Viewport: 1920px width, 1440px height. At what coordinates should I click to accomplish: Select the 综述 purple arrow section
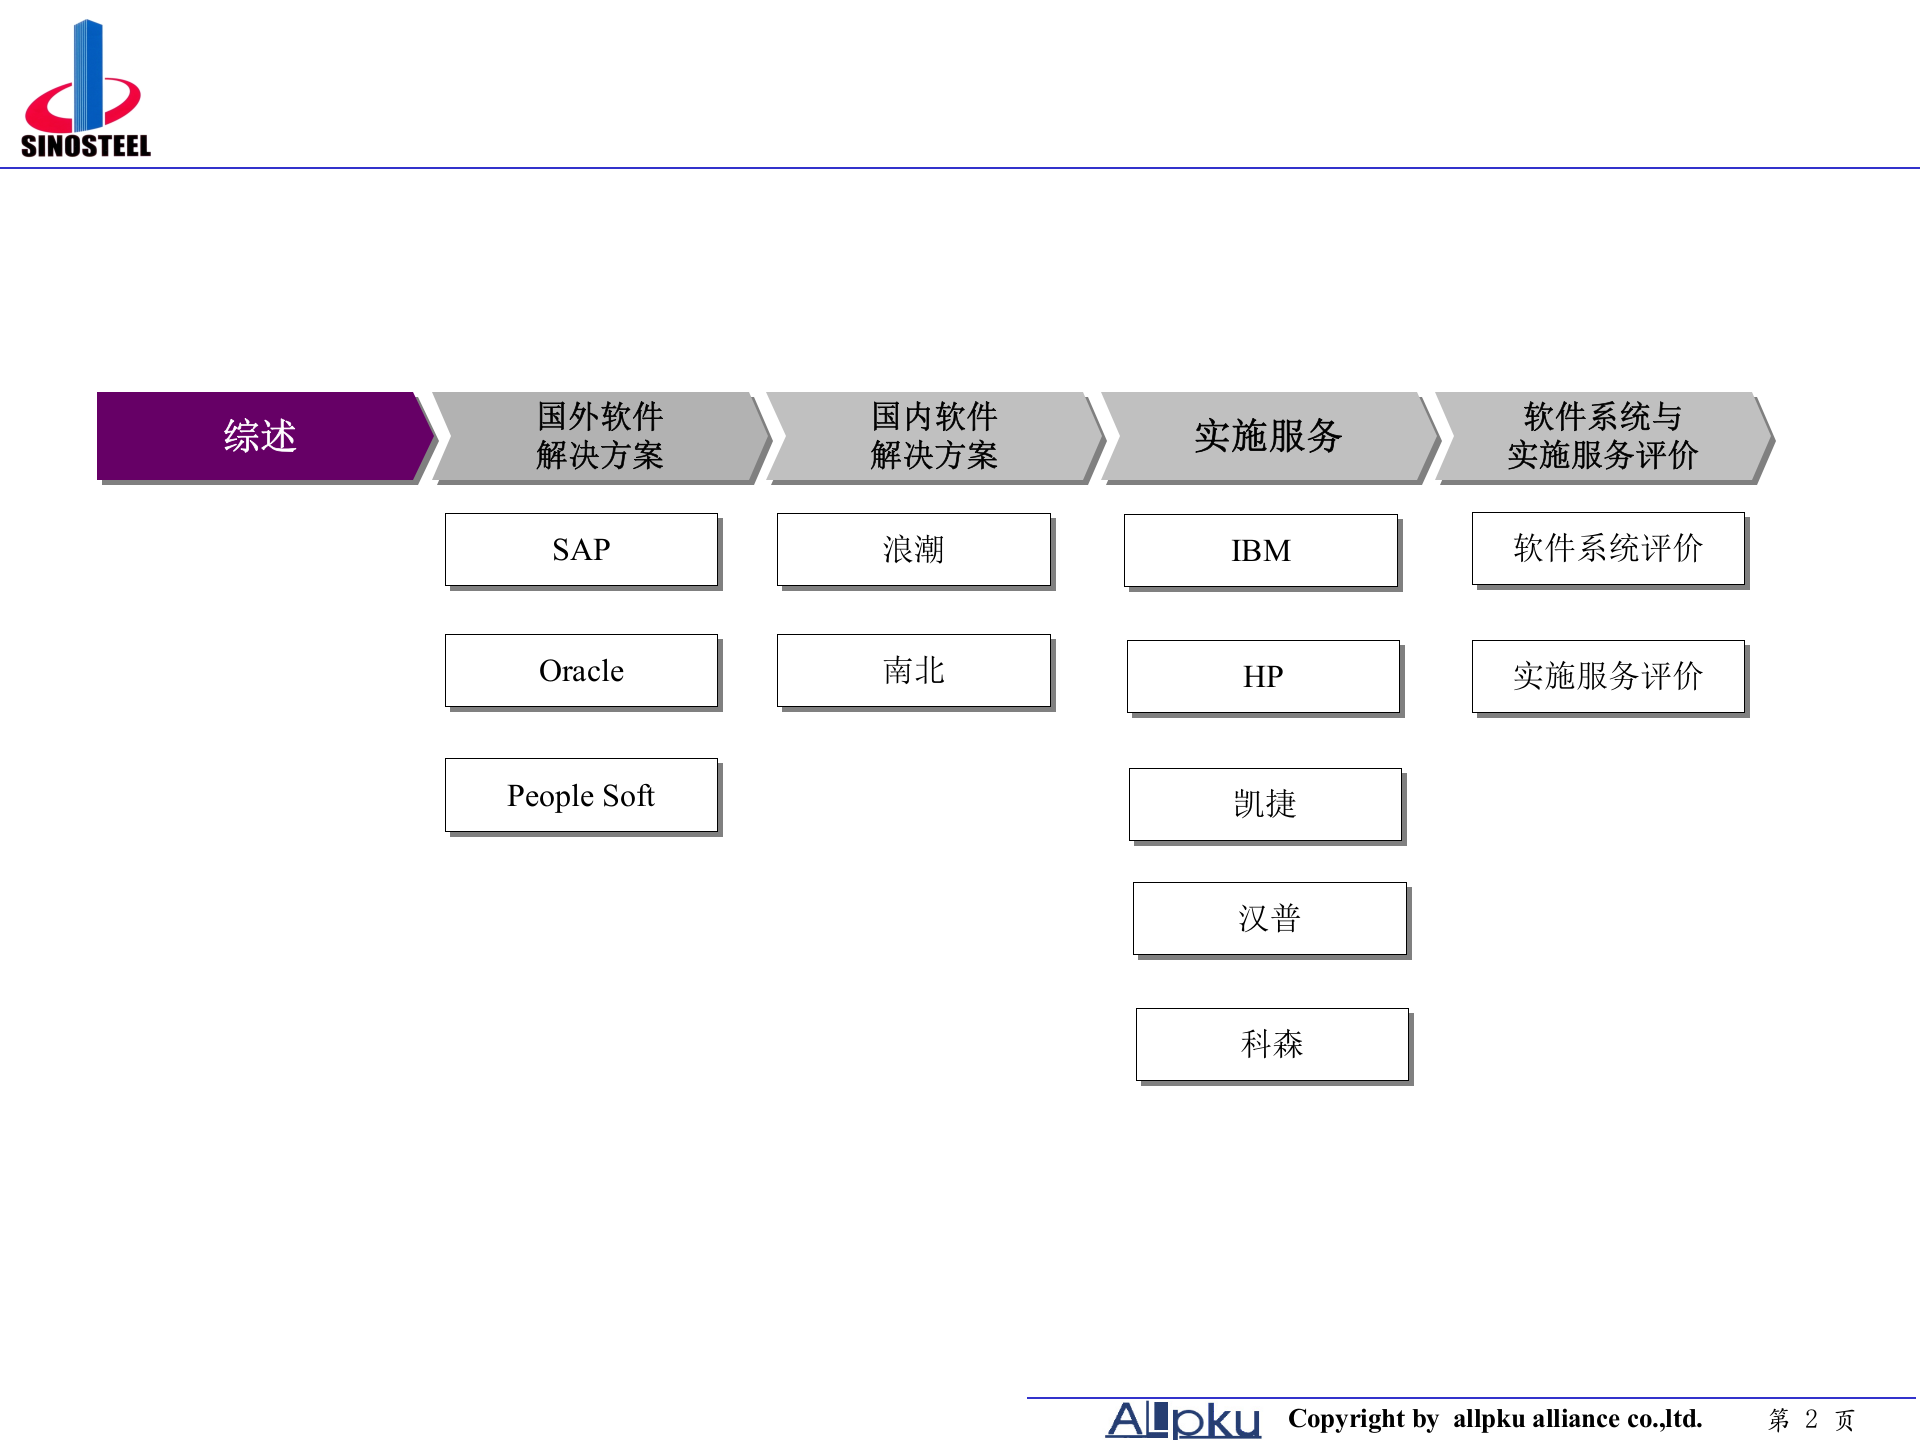click(258, 437)
